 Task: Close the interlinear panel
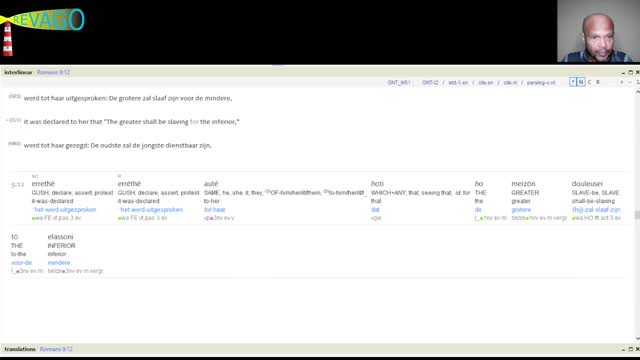(x=637, y=72)
